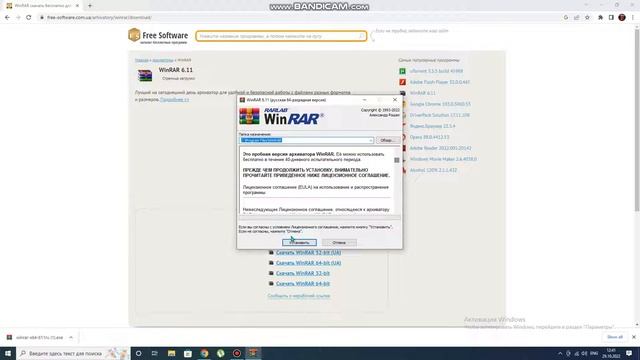Click the WinRAR icon in installer title bar

pos(242,100)
